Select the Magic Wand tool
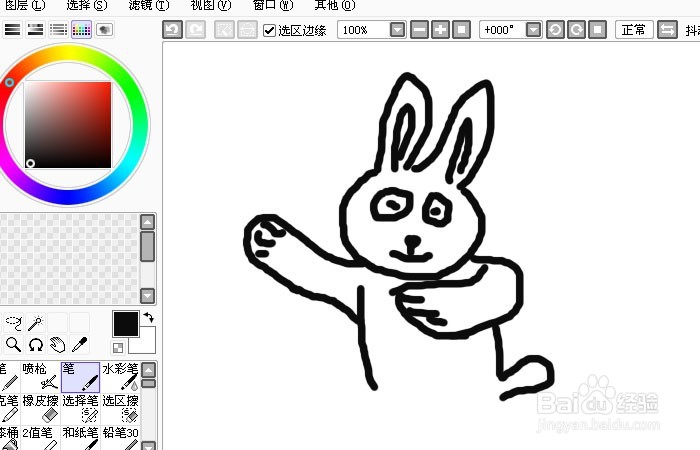This screenshot has height=450, width=700. (35, 322)
